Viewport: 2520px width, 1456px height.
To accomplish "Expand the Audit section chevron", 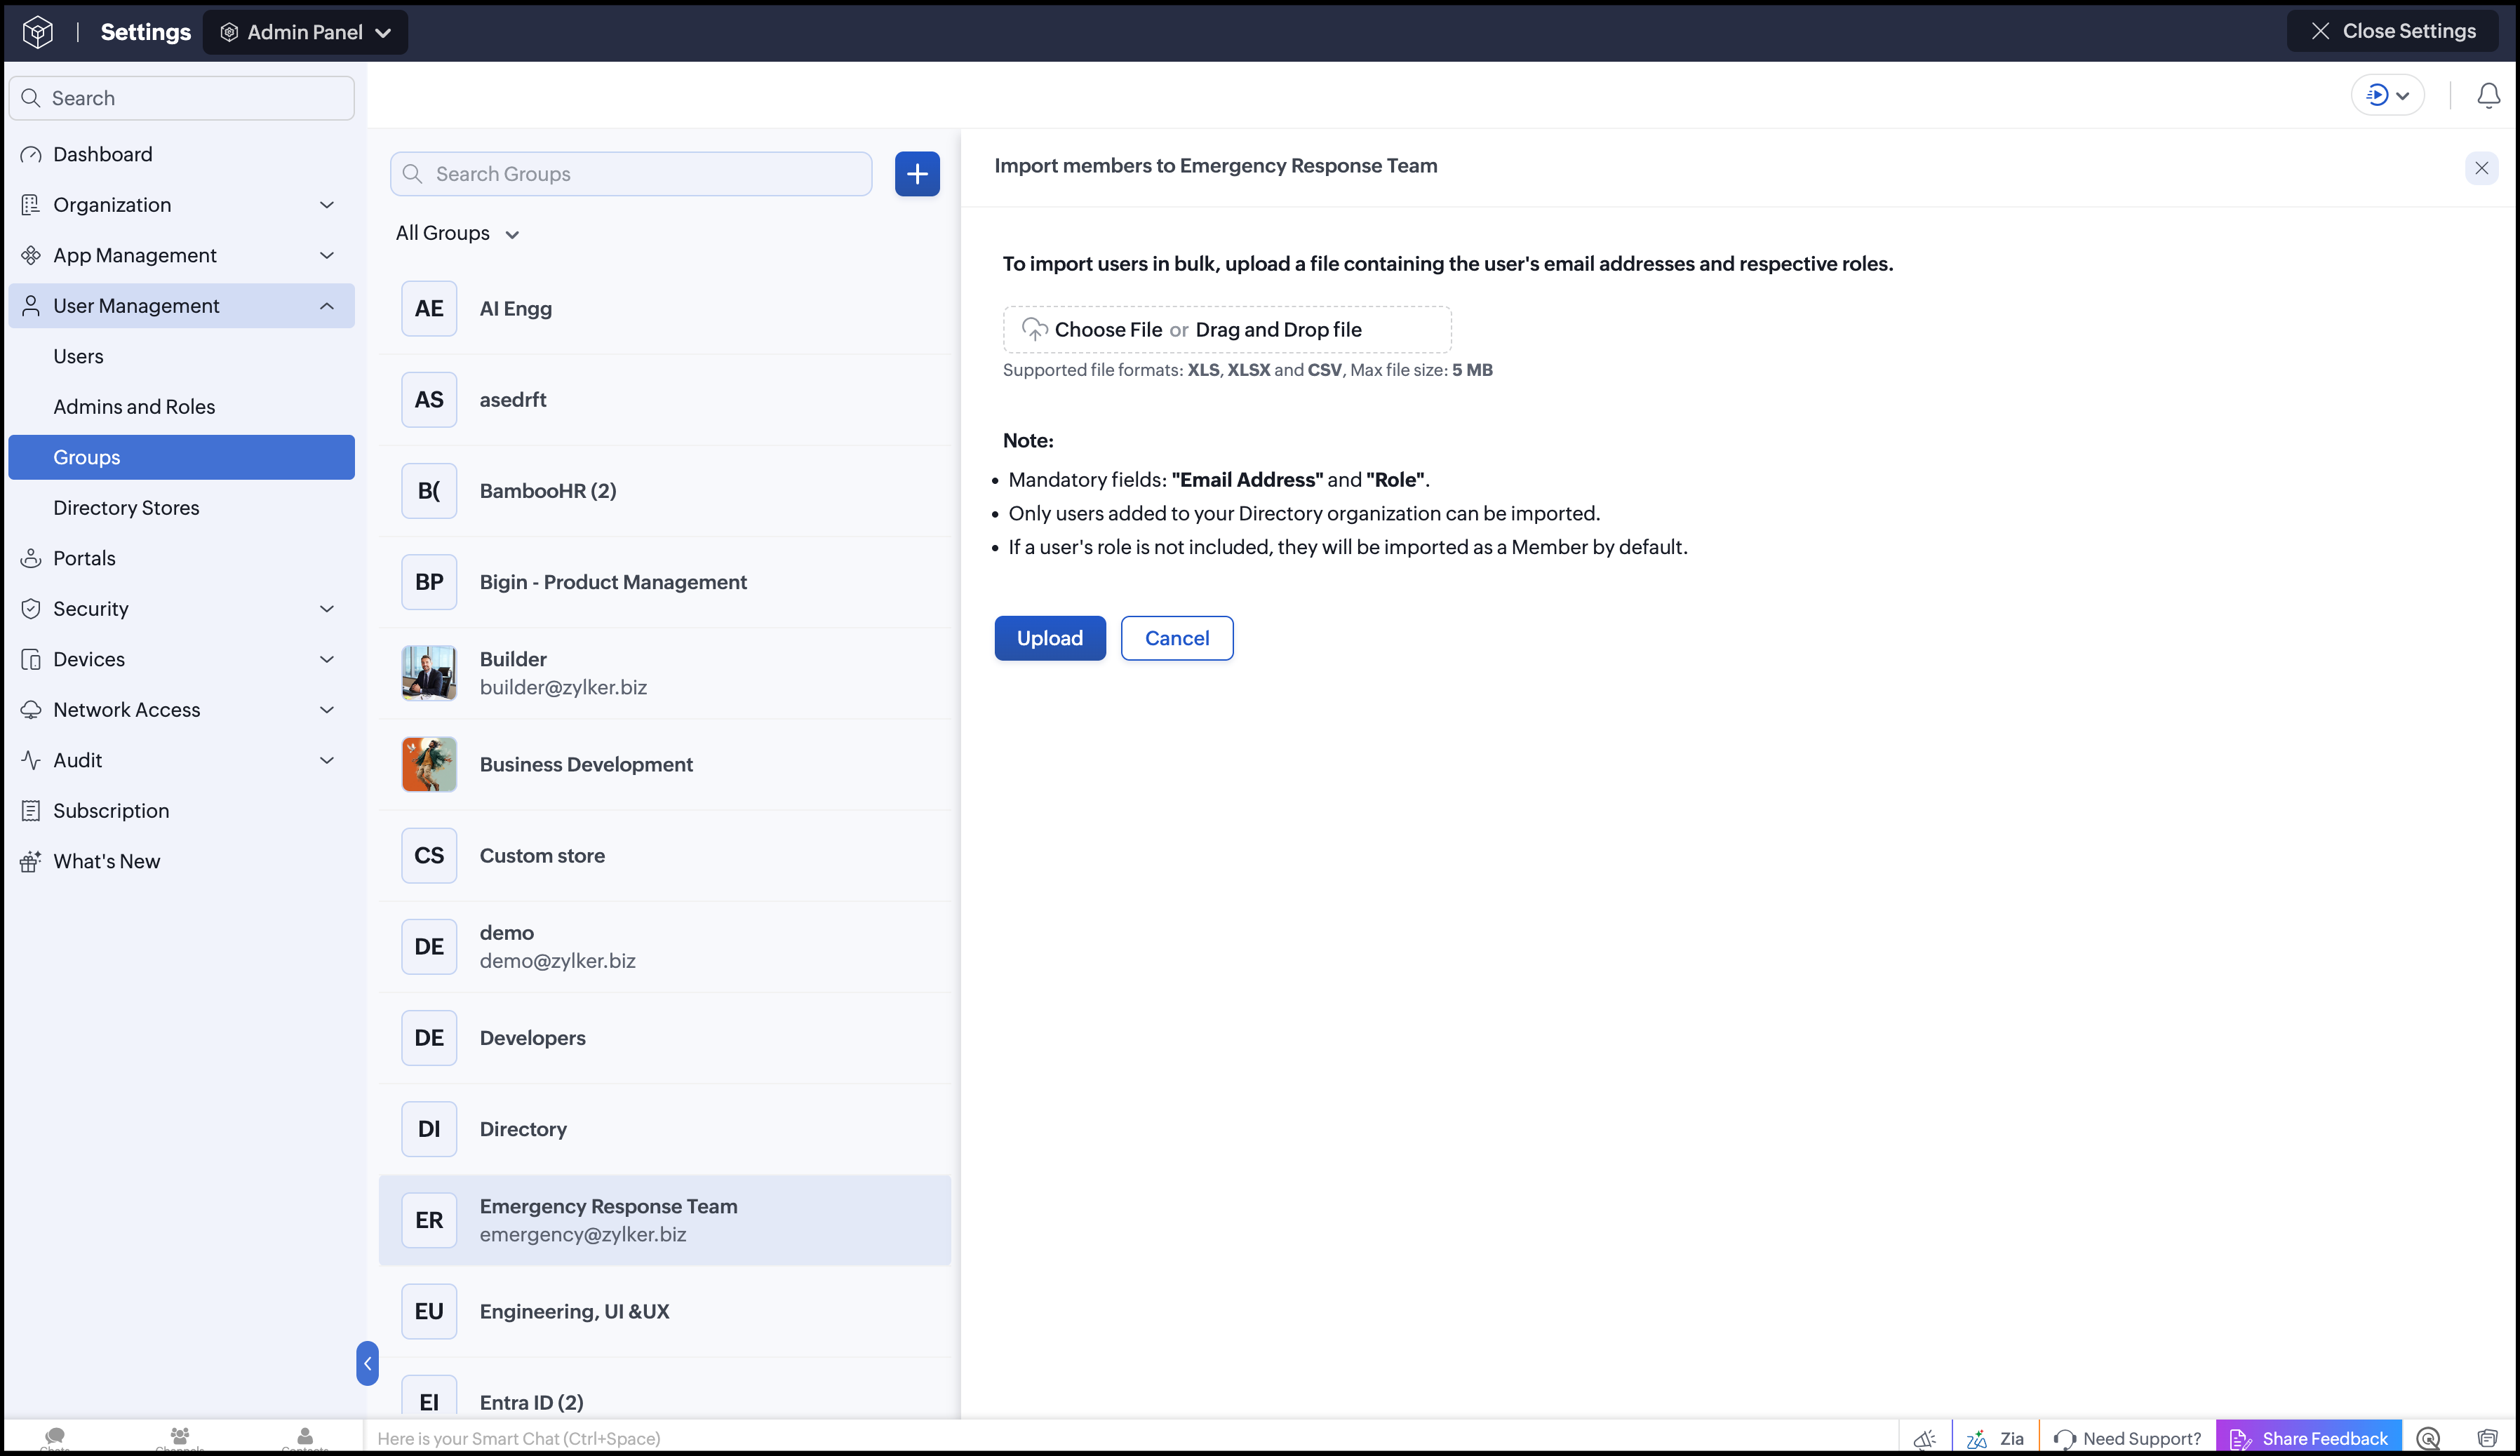I will (x=326, y=760).
